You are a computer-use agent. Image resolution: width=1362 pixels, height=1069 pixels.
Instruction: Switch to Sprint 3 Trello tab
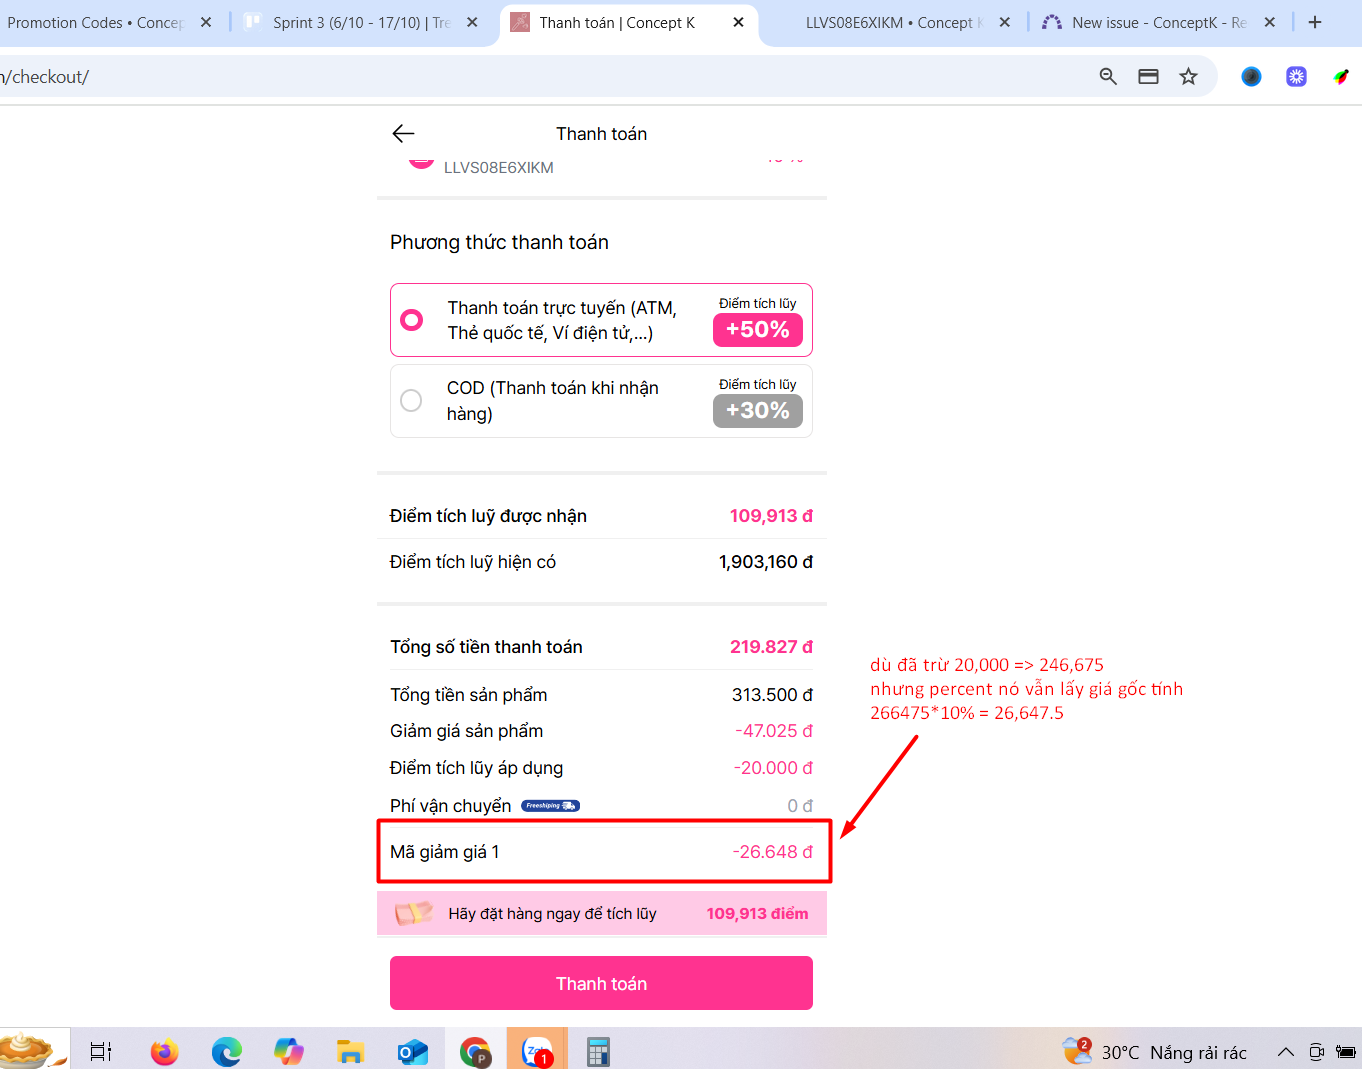(x=360, y=22)
